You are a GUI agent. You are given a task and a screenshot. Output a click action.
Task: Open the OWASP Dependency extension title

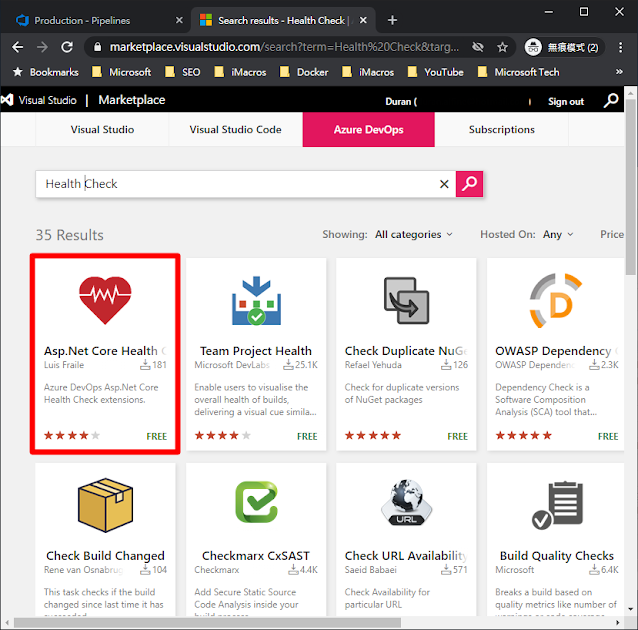pos(557,351)
